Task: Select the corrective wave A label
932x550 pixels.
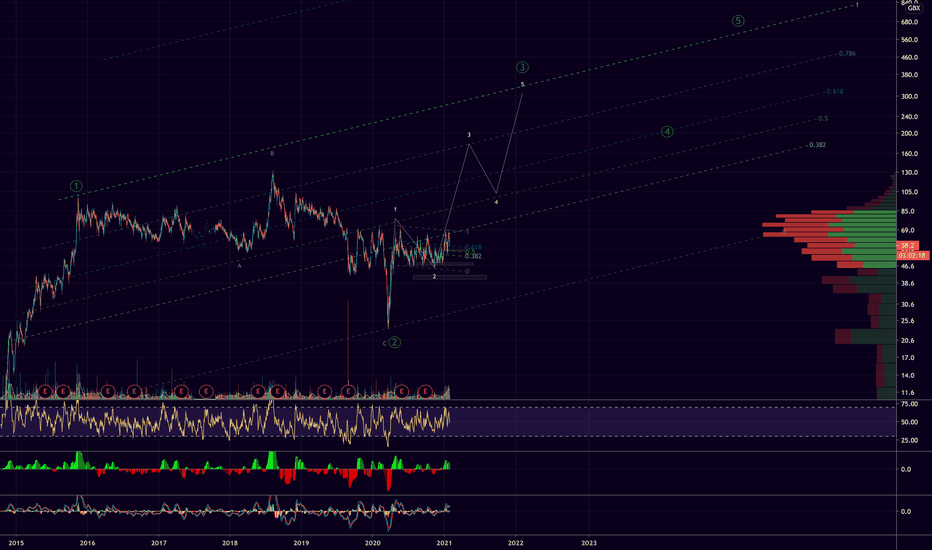Action: point(240,266)
